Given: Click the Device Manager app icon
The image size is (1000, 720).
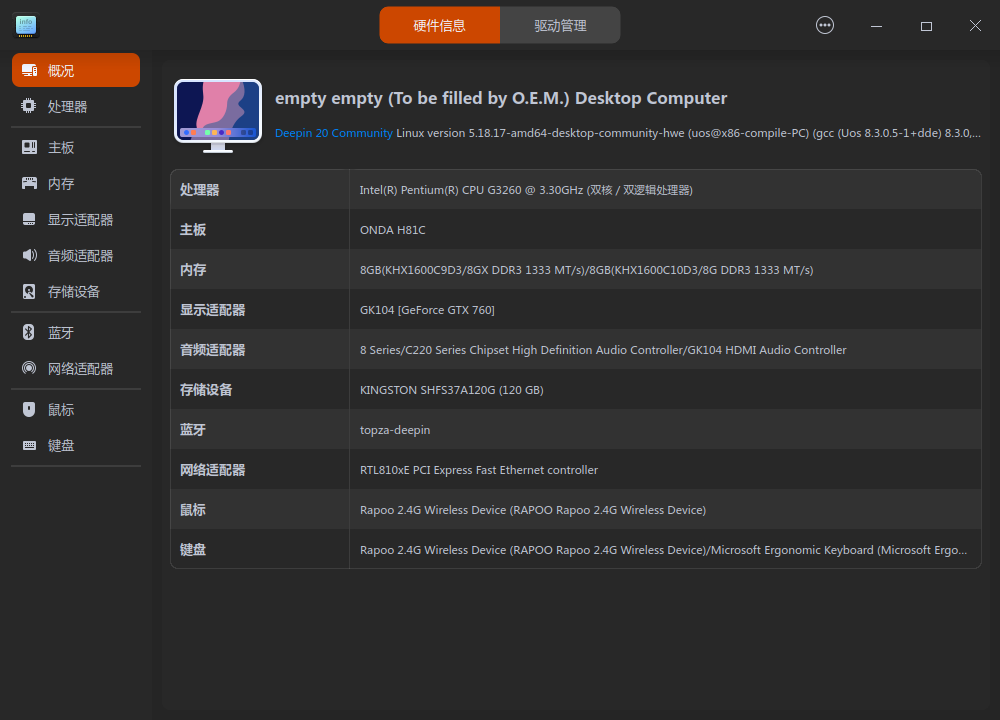Looking at the screenshot, I should (x=25, y=25).
